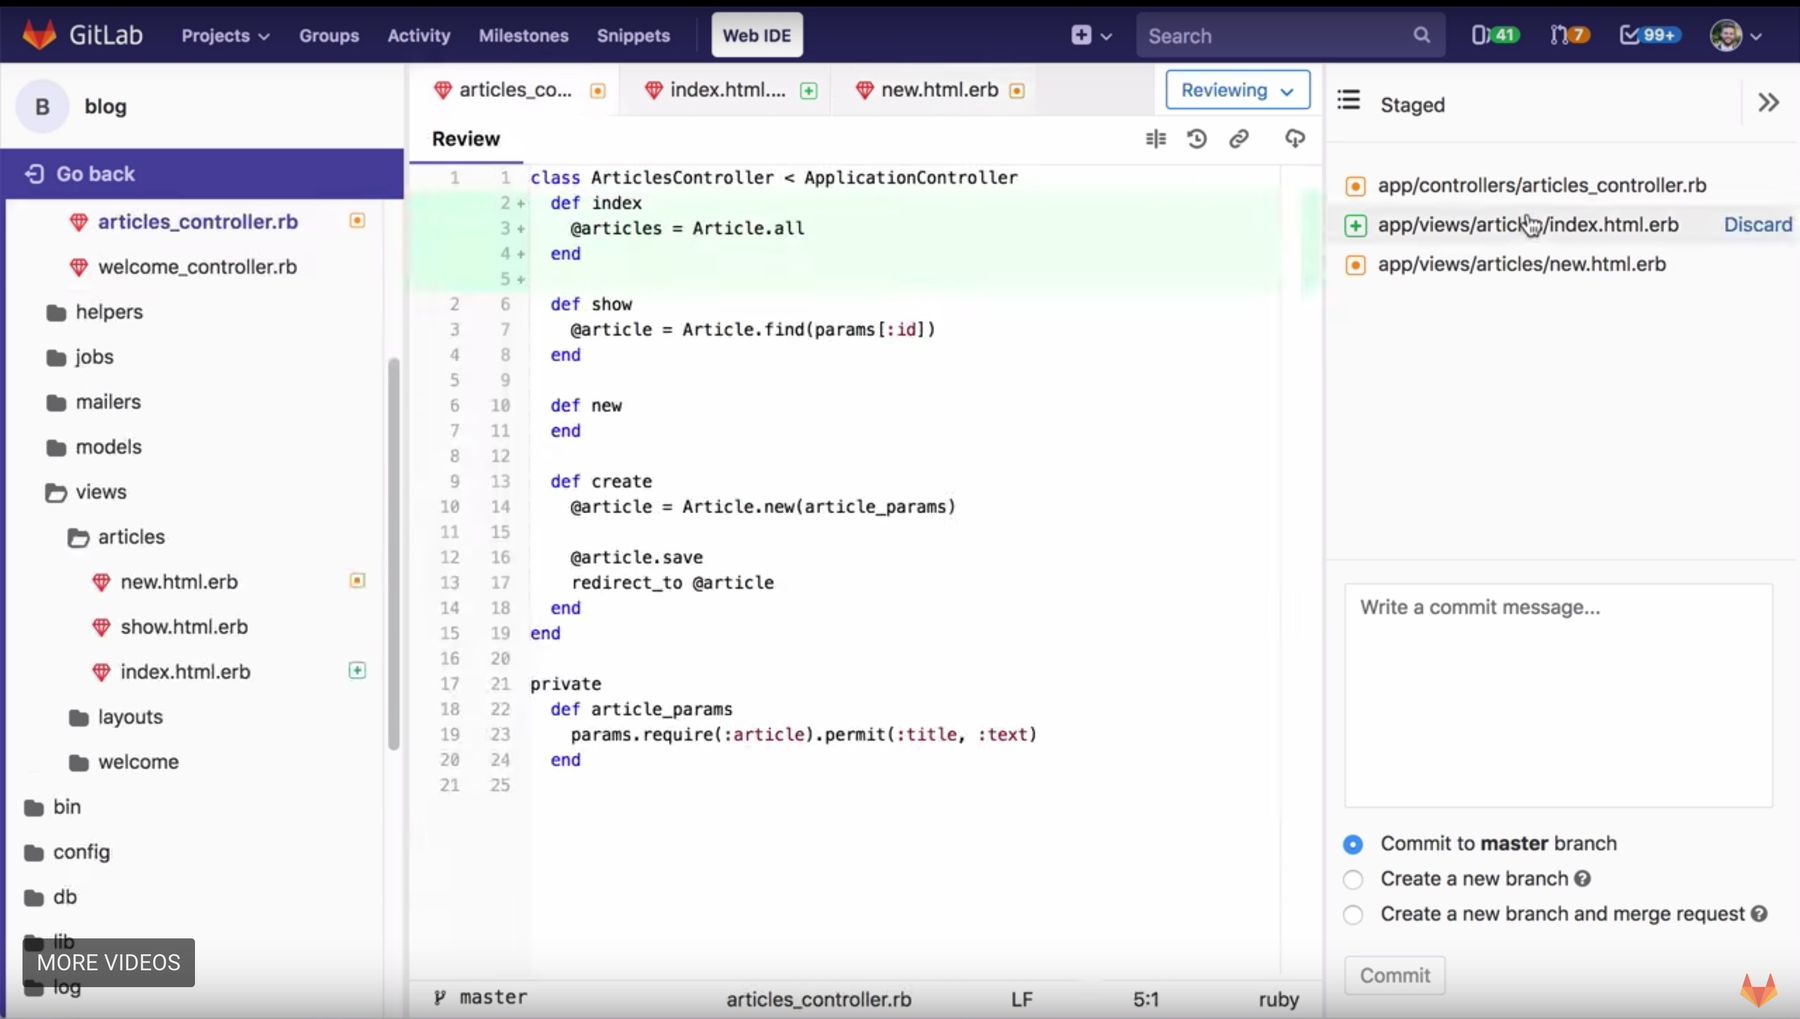Viewport: 1800px width, 1019px height.
Task: Open the side-by-side diff view icon
Action: pos(1155,139)
